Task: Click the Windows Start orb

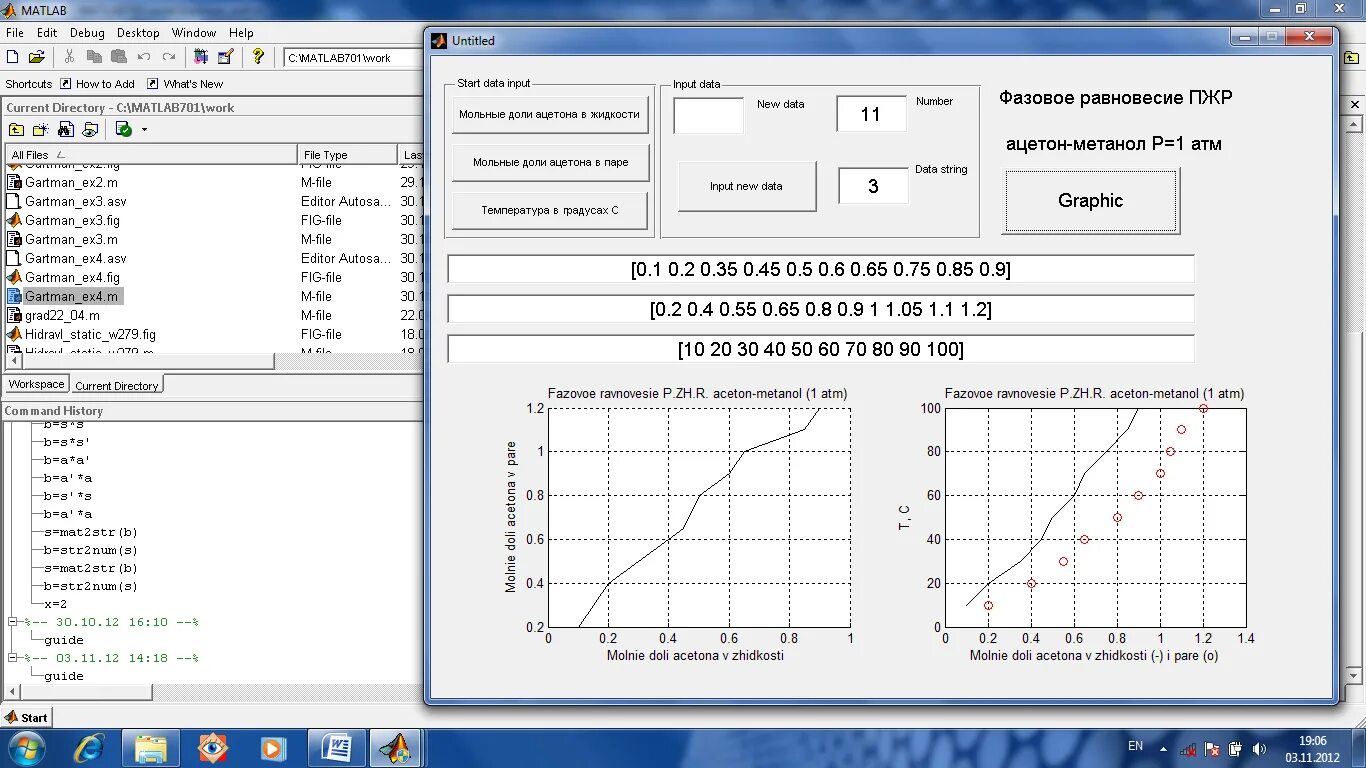Action: (26, 747)
